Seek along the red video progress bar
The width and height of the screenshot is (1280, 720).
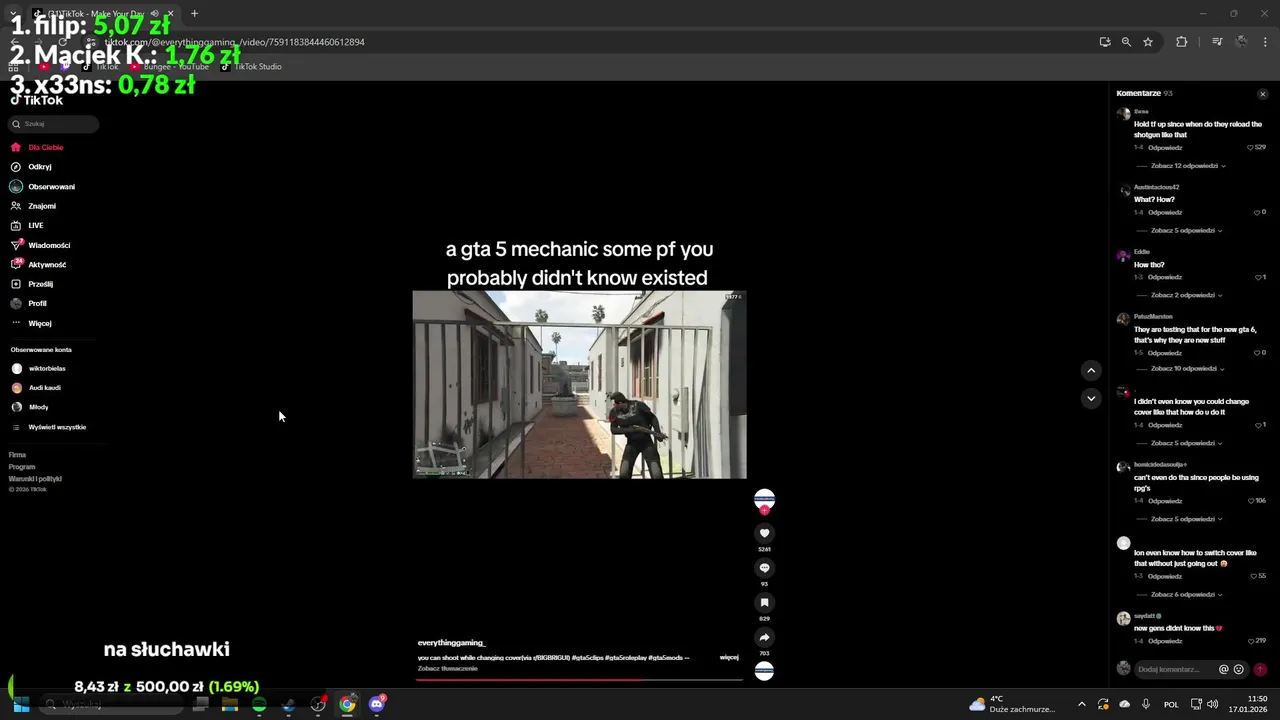click(579, 679)
